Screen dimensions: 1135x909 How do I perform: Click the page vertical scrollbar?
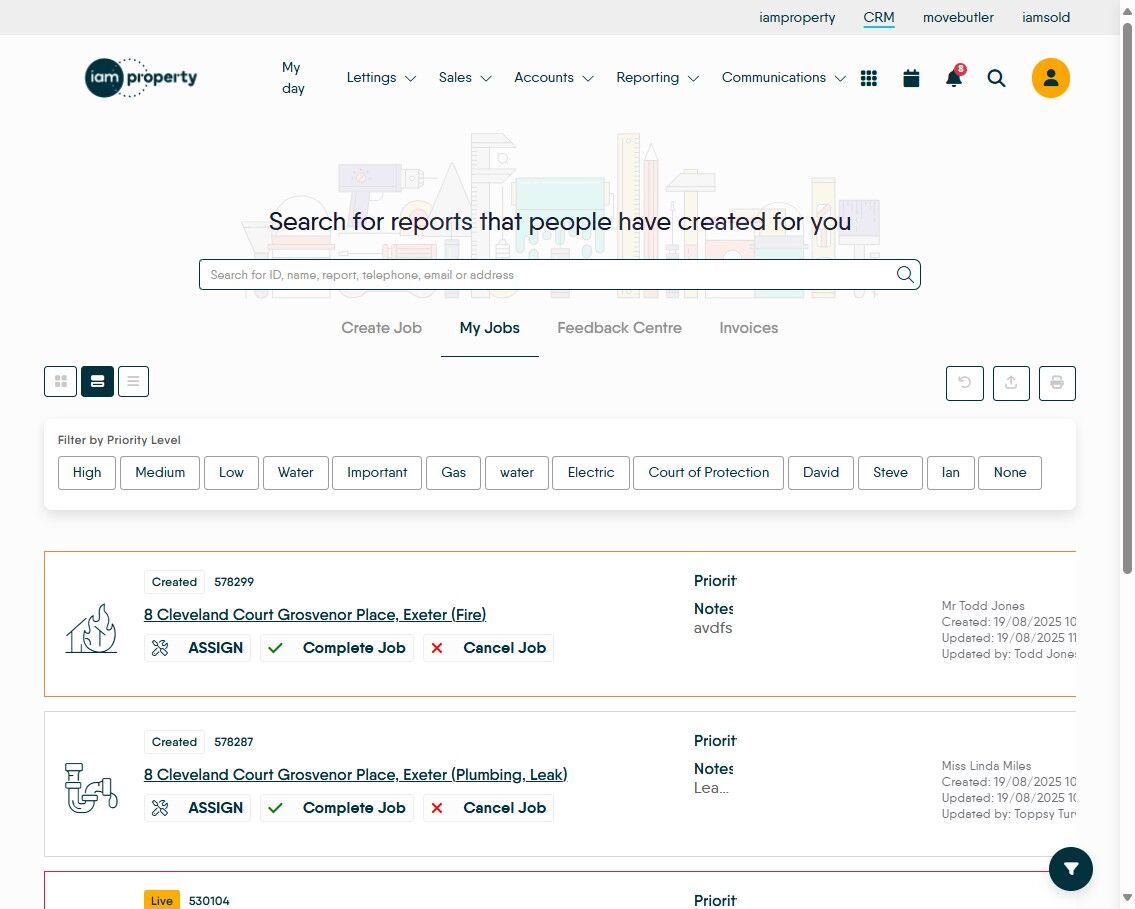(x=1127, y=298)
